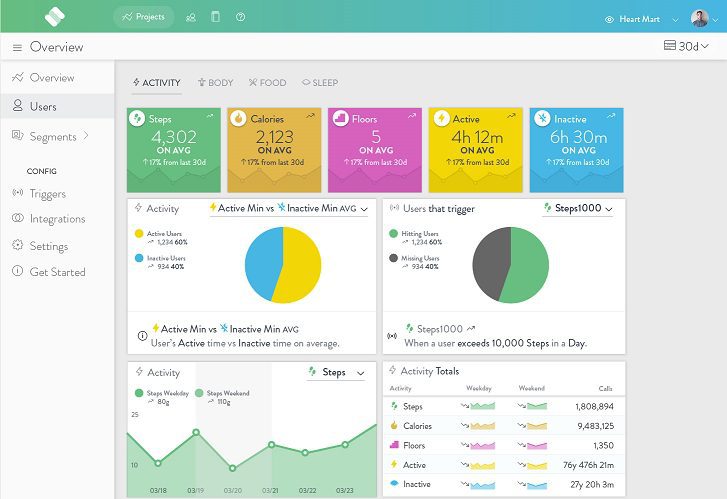Open the 30d date range dropdown
The width and height of the screenshot is (727, 499).
click(x=688, y=46)
